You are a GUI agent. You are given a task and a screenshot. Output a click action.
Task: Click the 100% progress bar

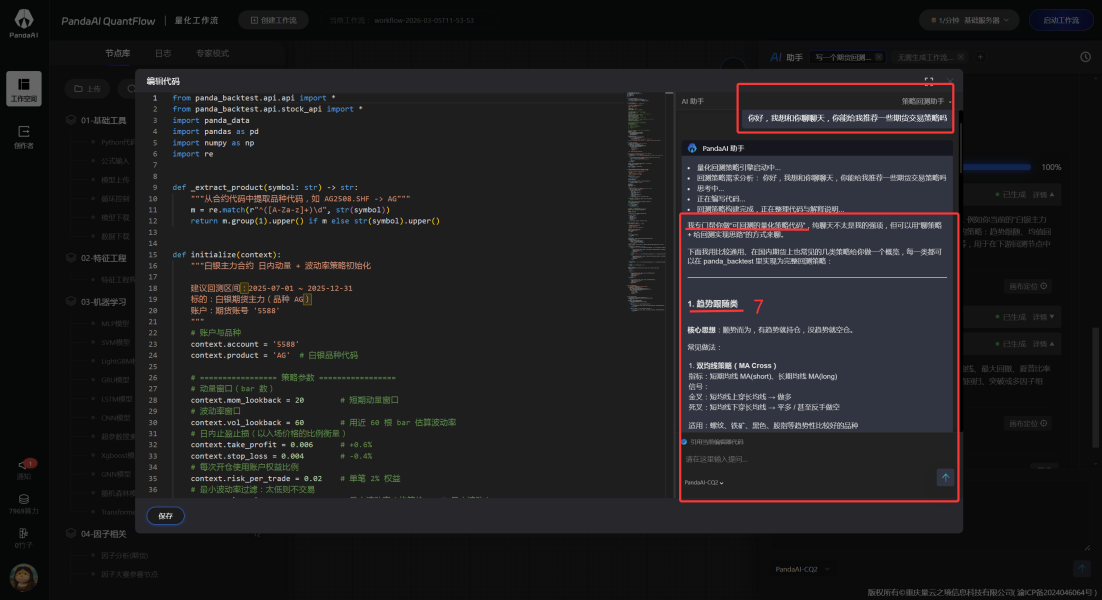[x=997, y=167]
